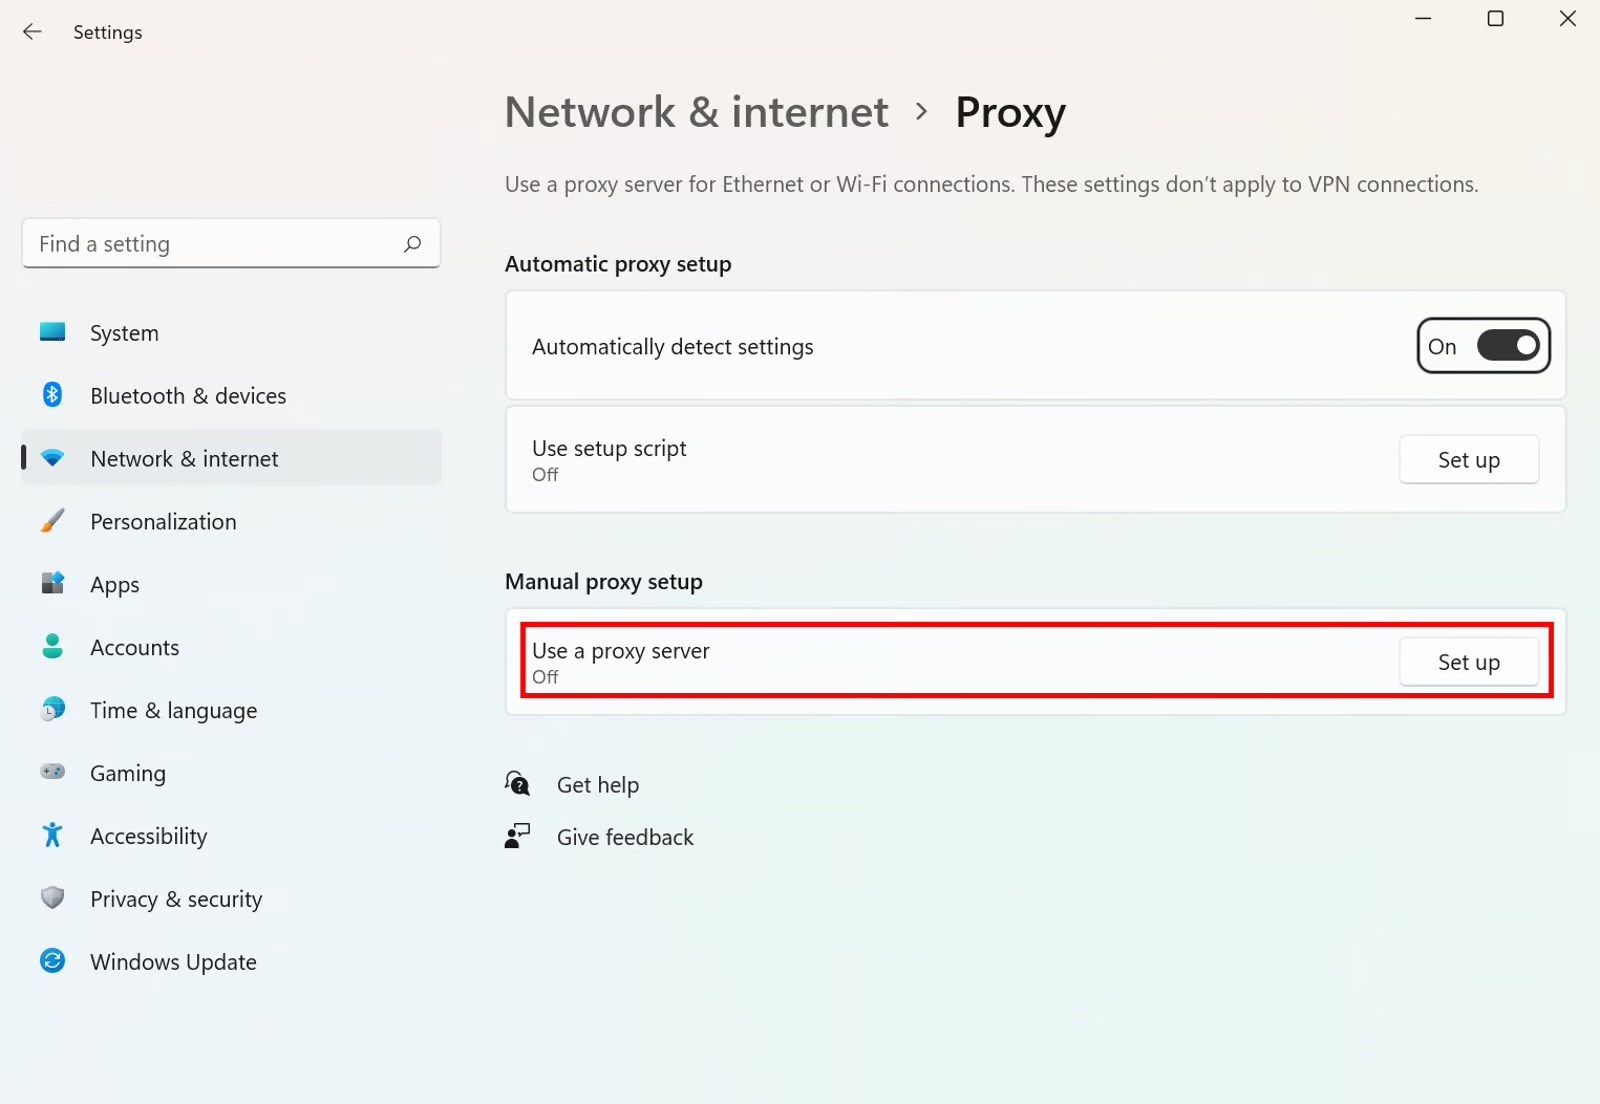This screenshot has width=1600, height=1104.
Task: Click the Gaming controller icon
Action: [52, 772]
